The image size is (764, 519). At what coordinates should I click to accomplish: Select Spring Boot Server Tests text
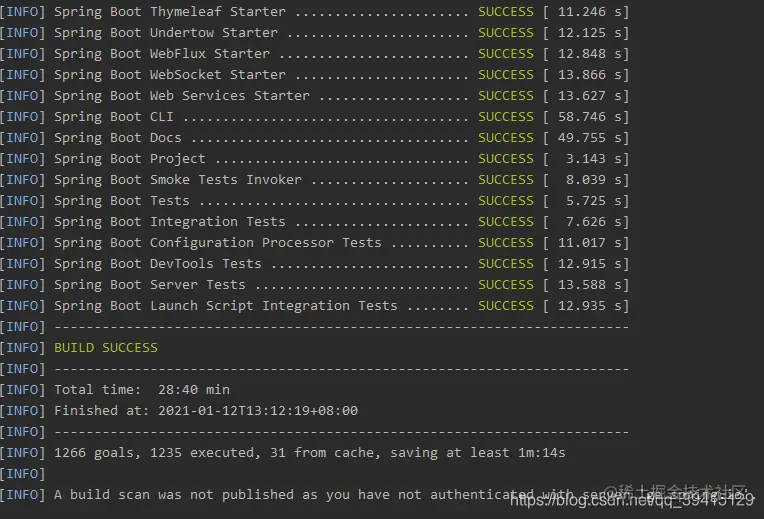(150, 285)
